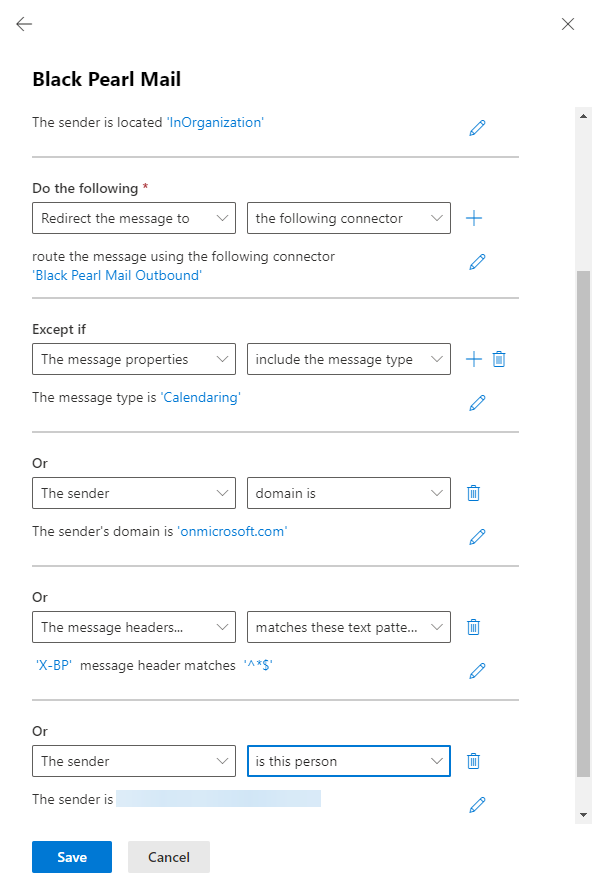Open the 'Redirect the message to' dropdown
Image resolution: width=592 pixels, height=889 pixels.
(x=134, y=218)
